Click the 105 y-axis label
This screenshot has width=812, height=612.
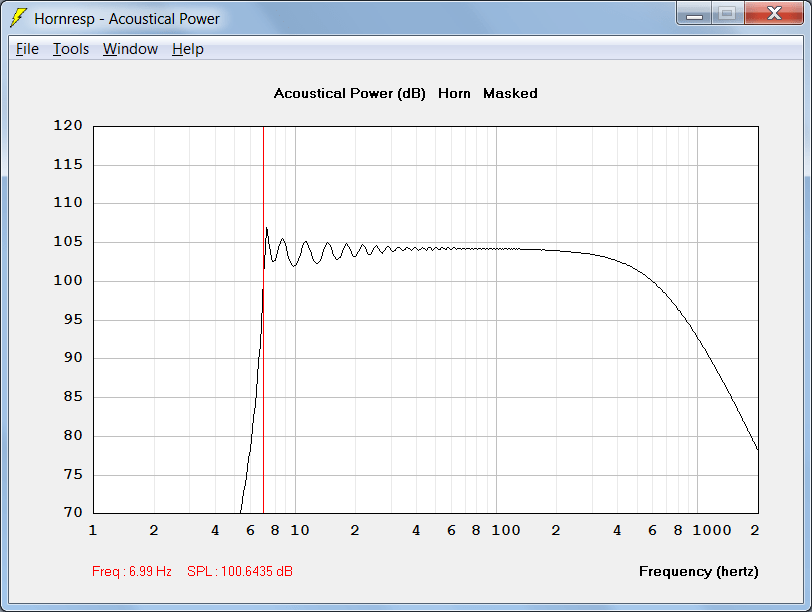[x=68, y=241]
